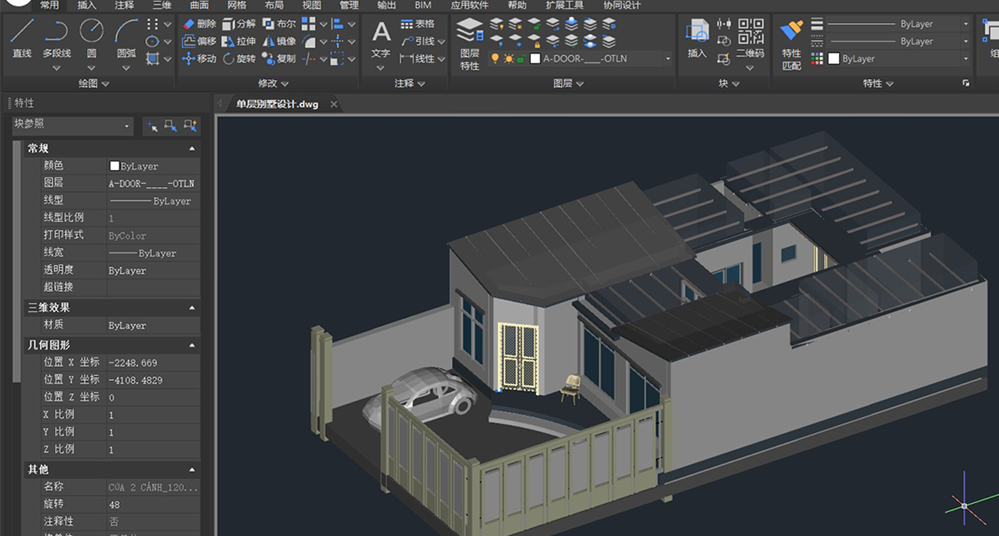Image resolution: width=999 pixels, height=536 pixels.
Task: Toggle quick select icon in properties panel
Action: coord(190,126)
